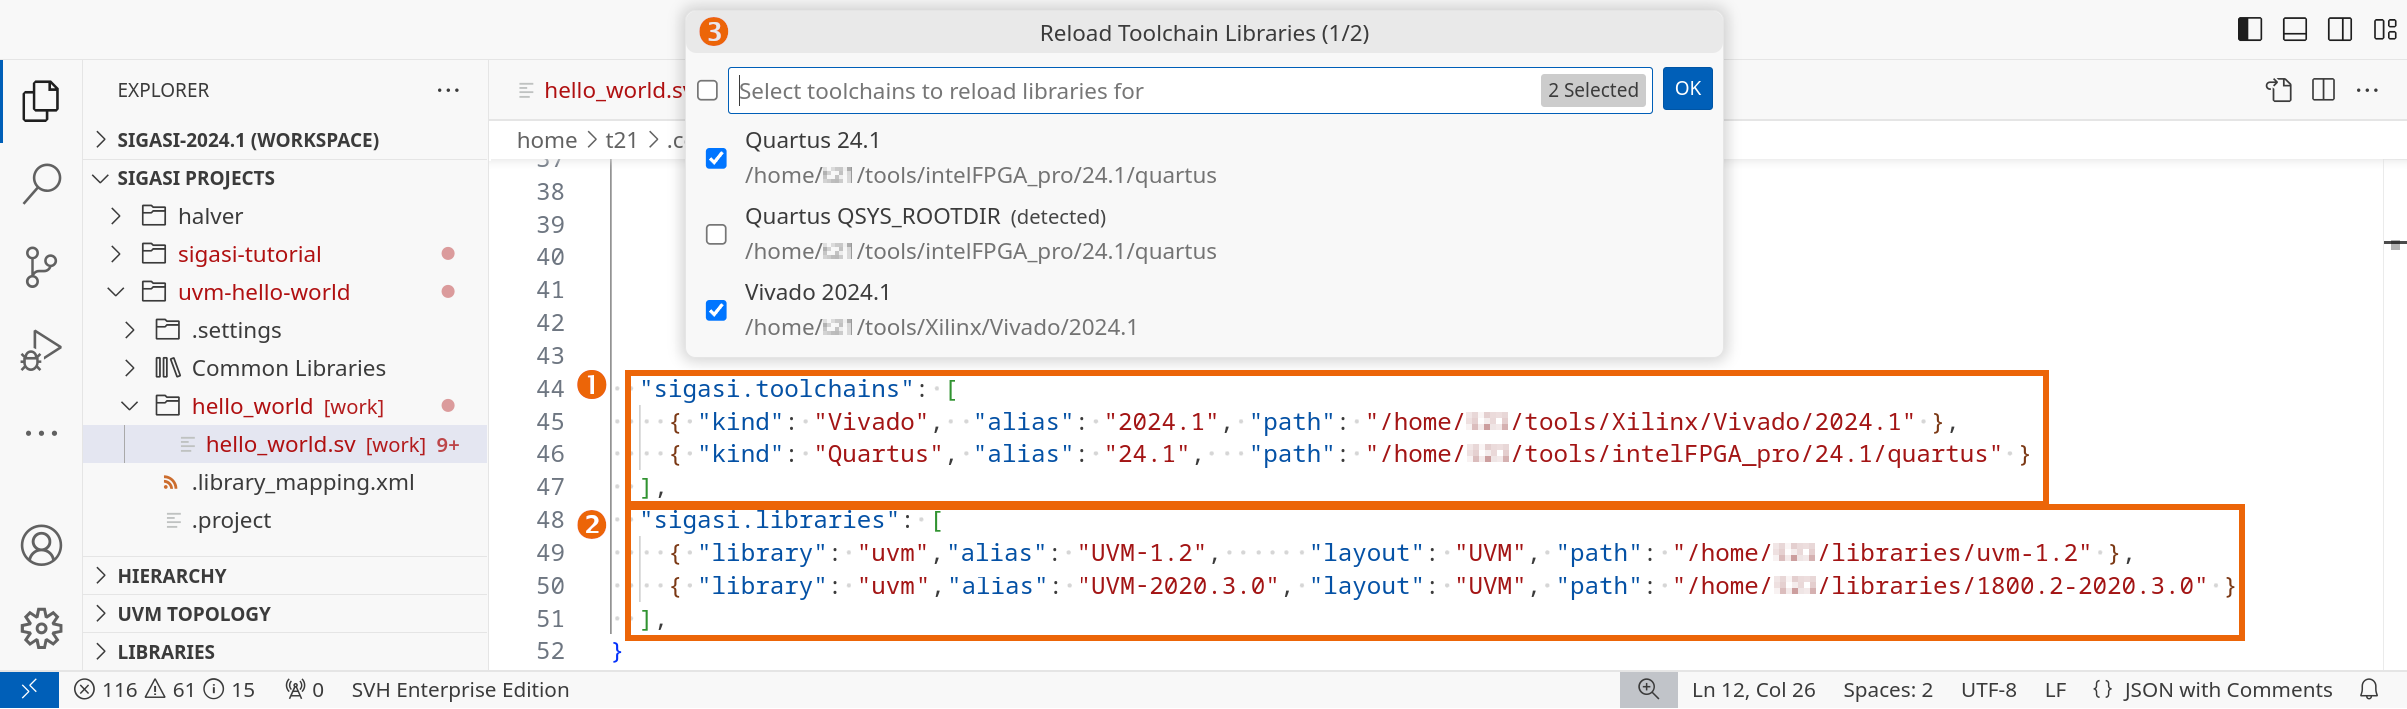Click the t21 breadcrumb segment
This screenshot has width=2407, height=709.
click(621, 140)
